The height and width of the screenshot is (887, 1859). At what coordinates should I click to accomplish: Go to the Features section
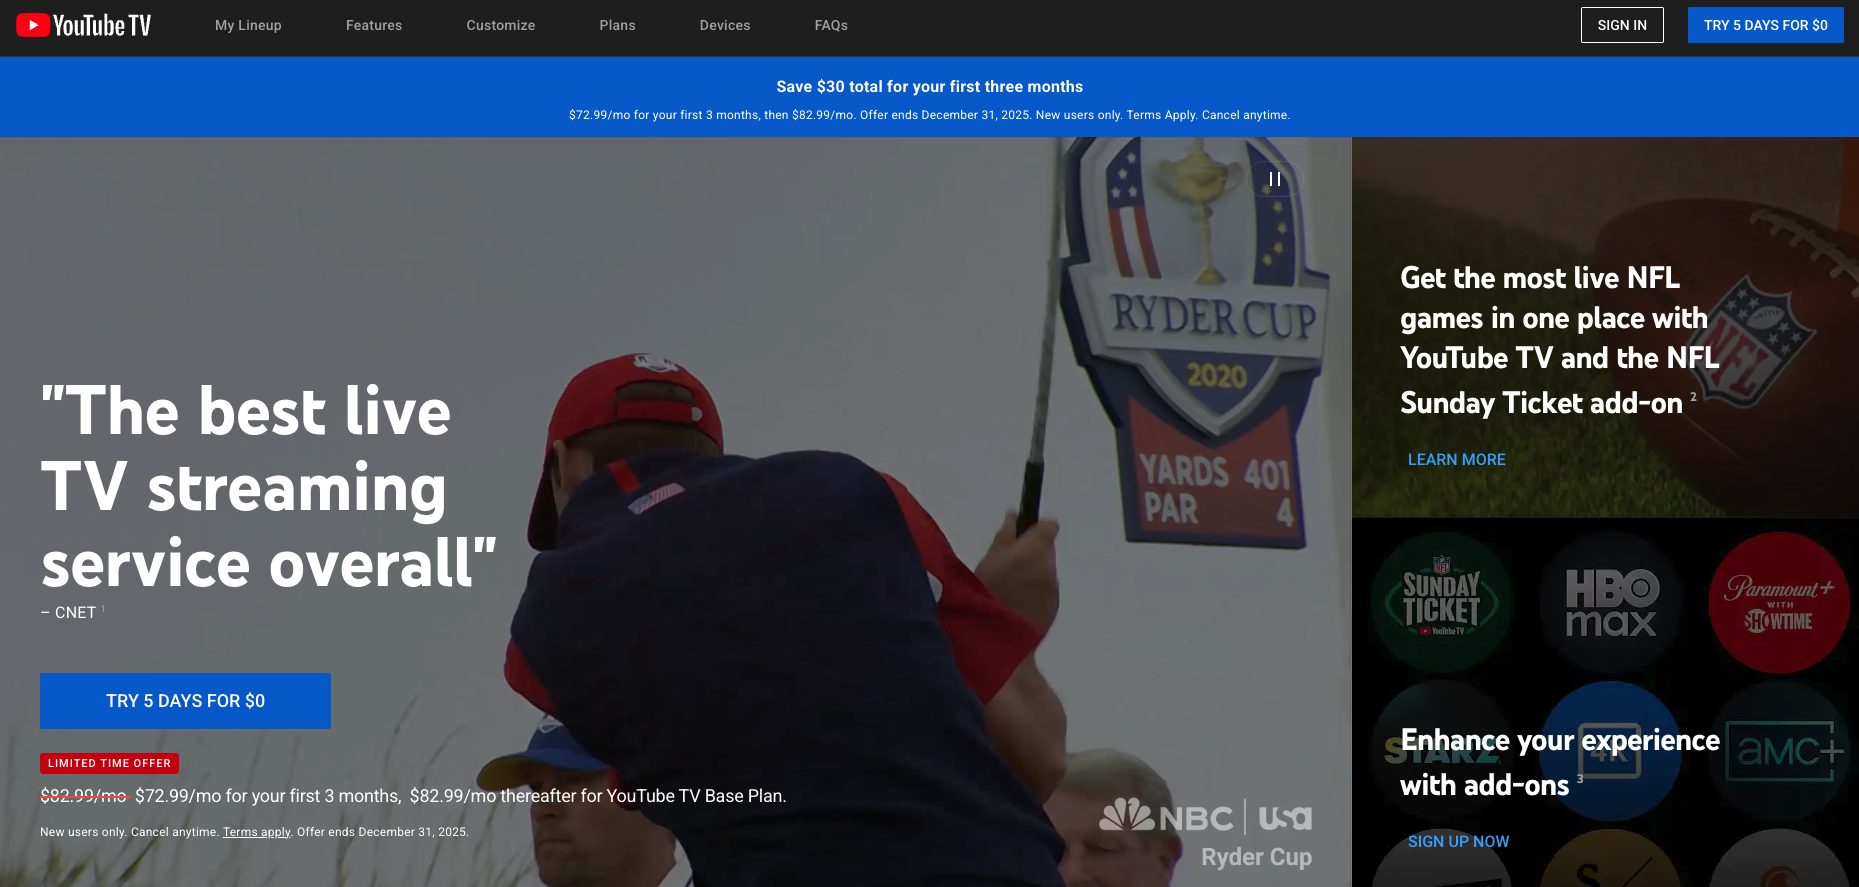[x=374, y=25]
